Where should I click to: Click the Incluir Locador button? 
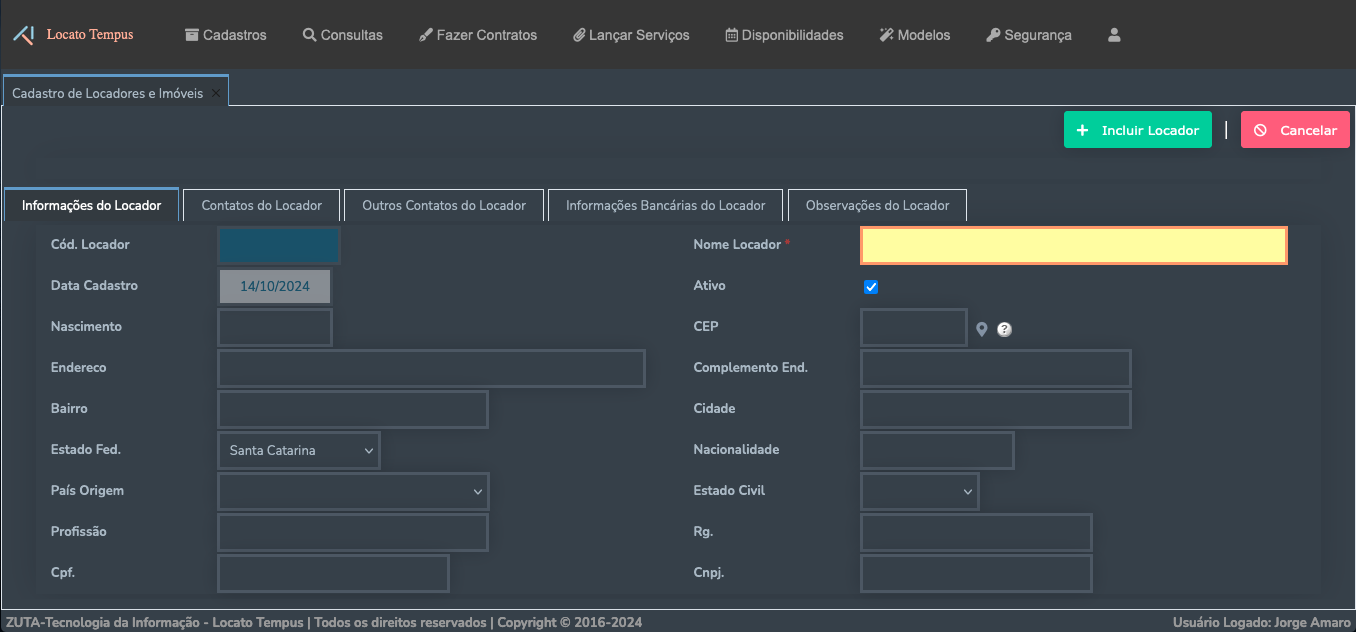pos(1137,130)
